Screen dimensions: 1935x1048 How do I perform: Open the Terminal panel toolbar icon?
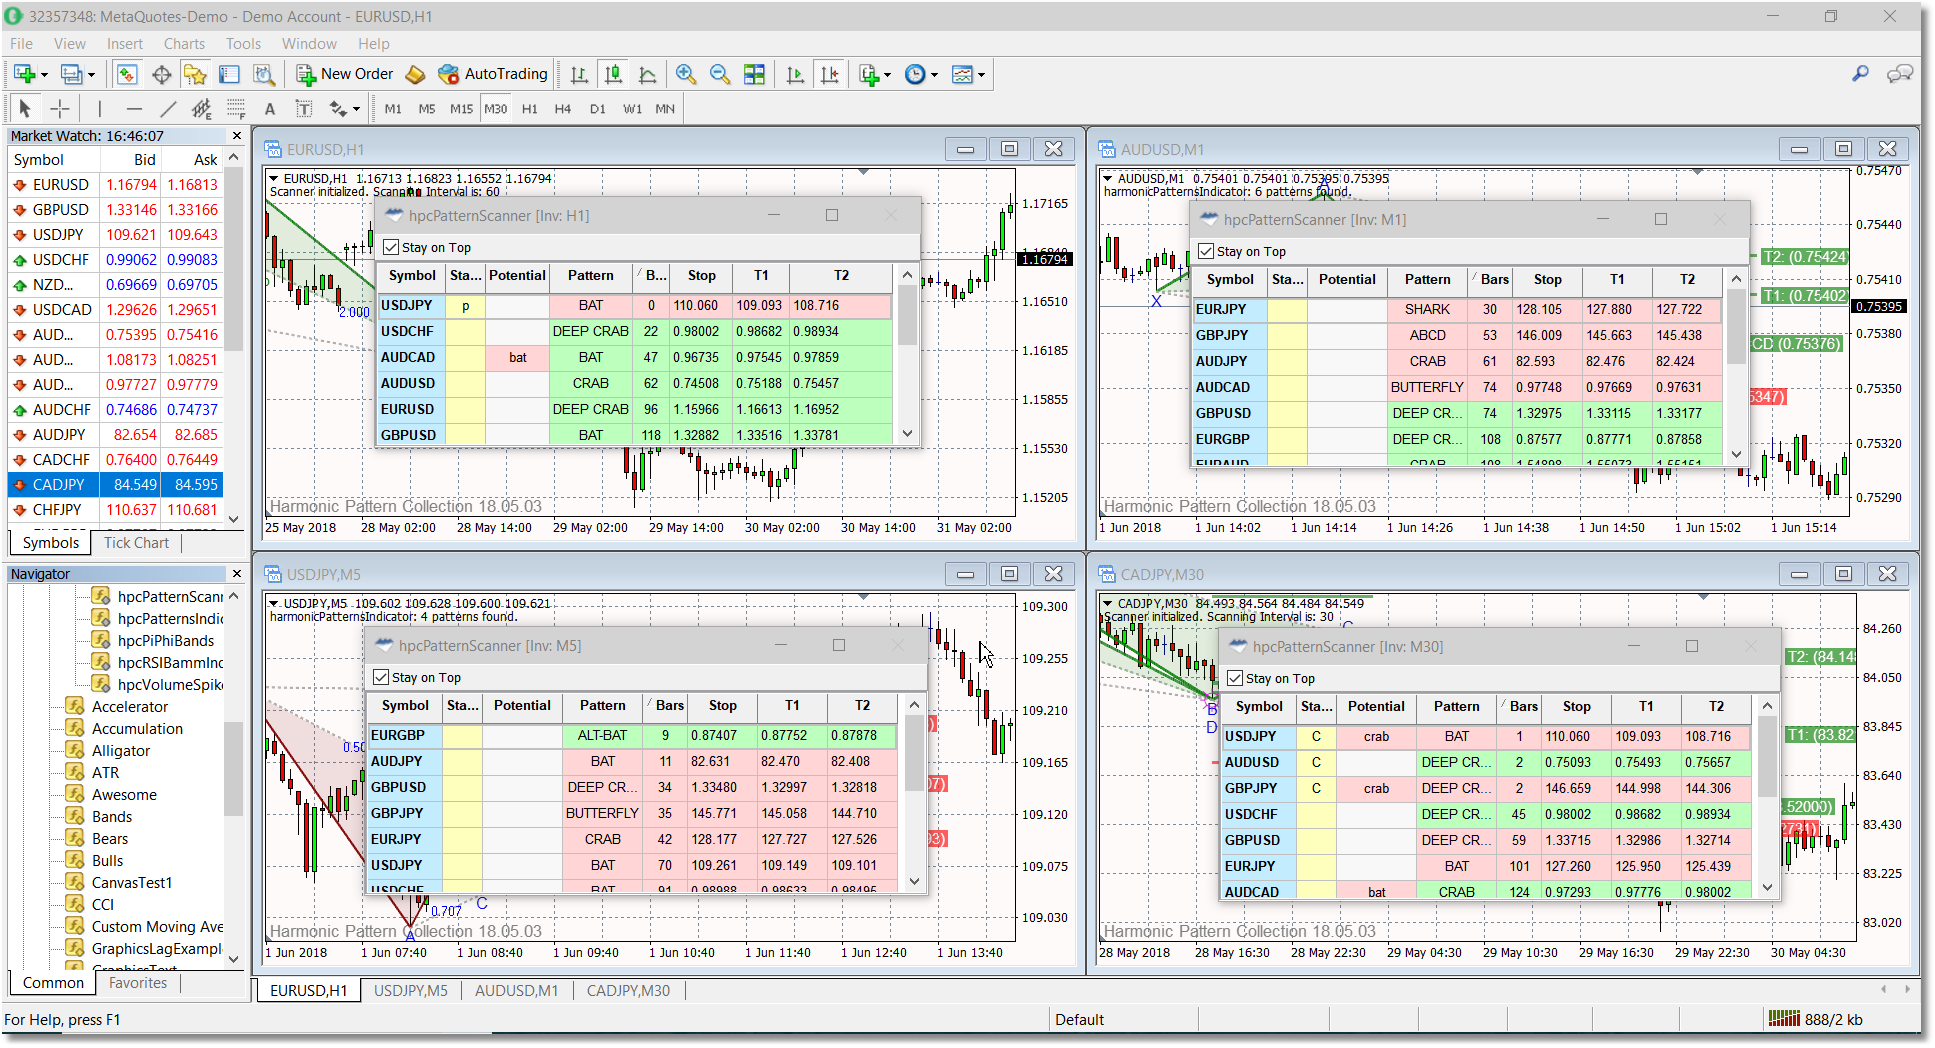[229, 74]
